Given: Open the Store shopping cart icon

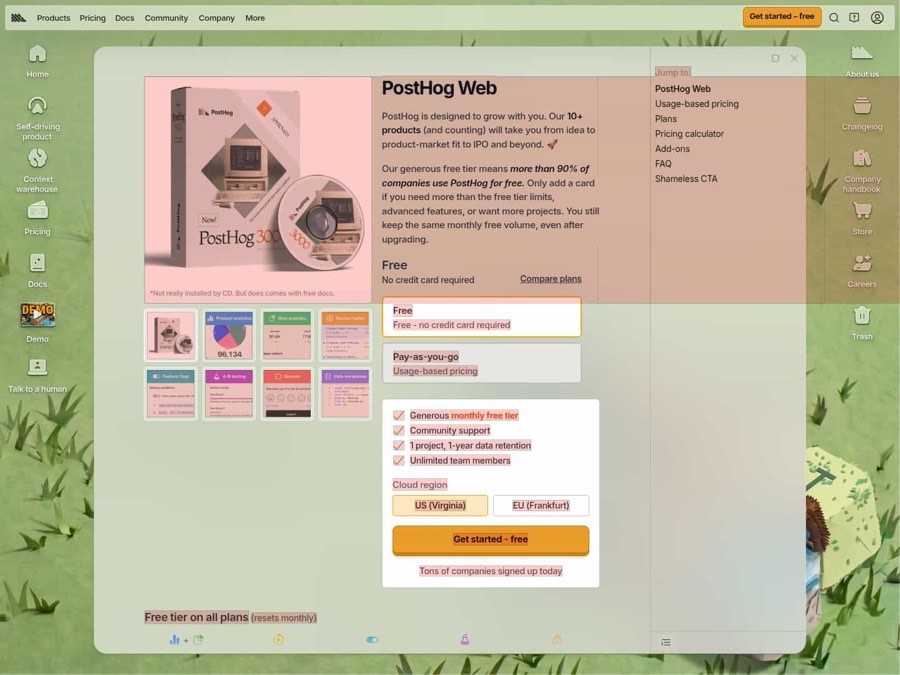Looking at the screenshot, I should point(862,218).
